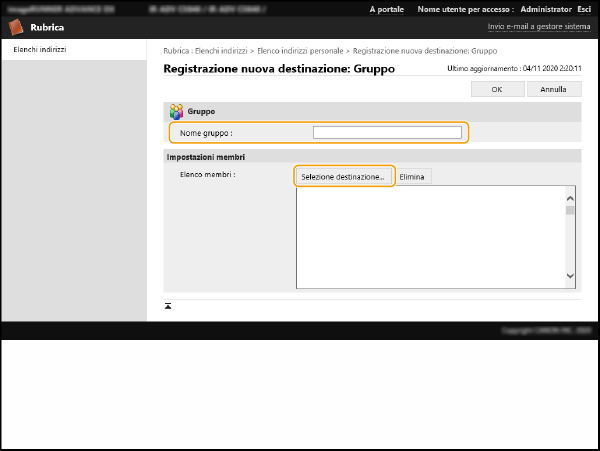600x451 pixels.
Task: Cancel registration with Annulla button
Action: [x=553, y=89]
